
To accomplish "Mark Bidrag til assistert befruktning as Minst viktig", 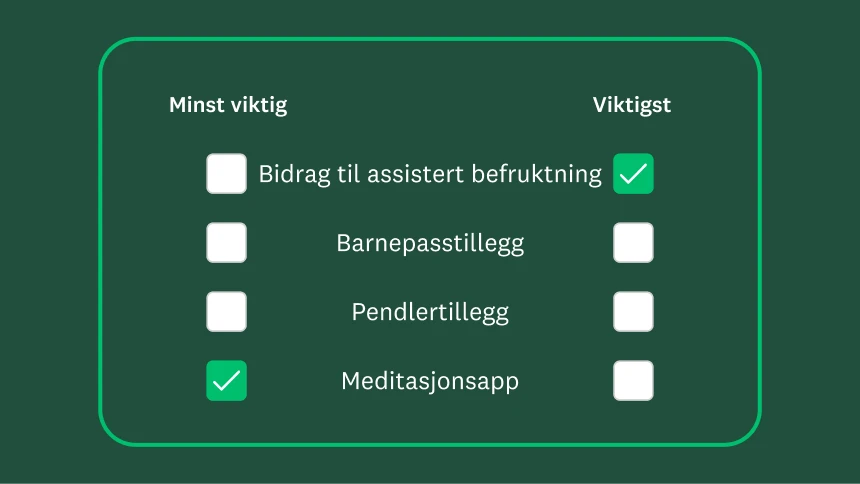I will point(226,174).
